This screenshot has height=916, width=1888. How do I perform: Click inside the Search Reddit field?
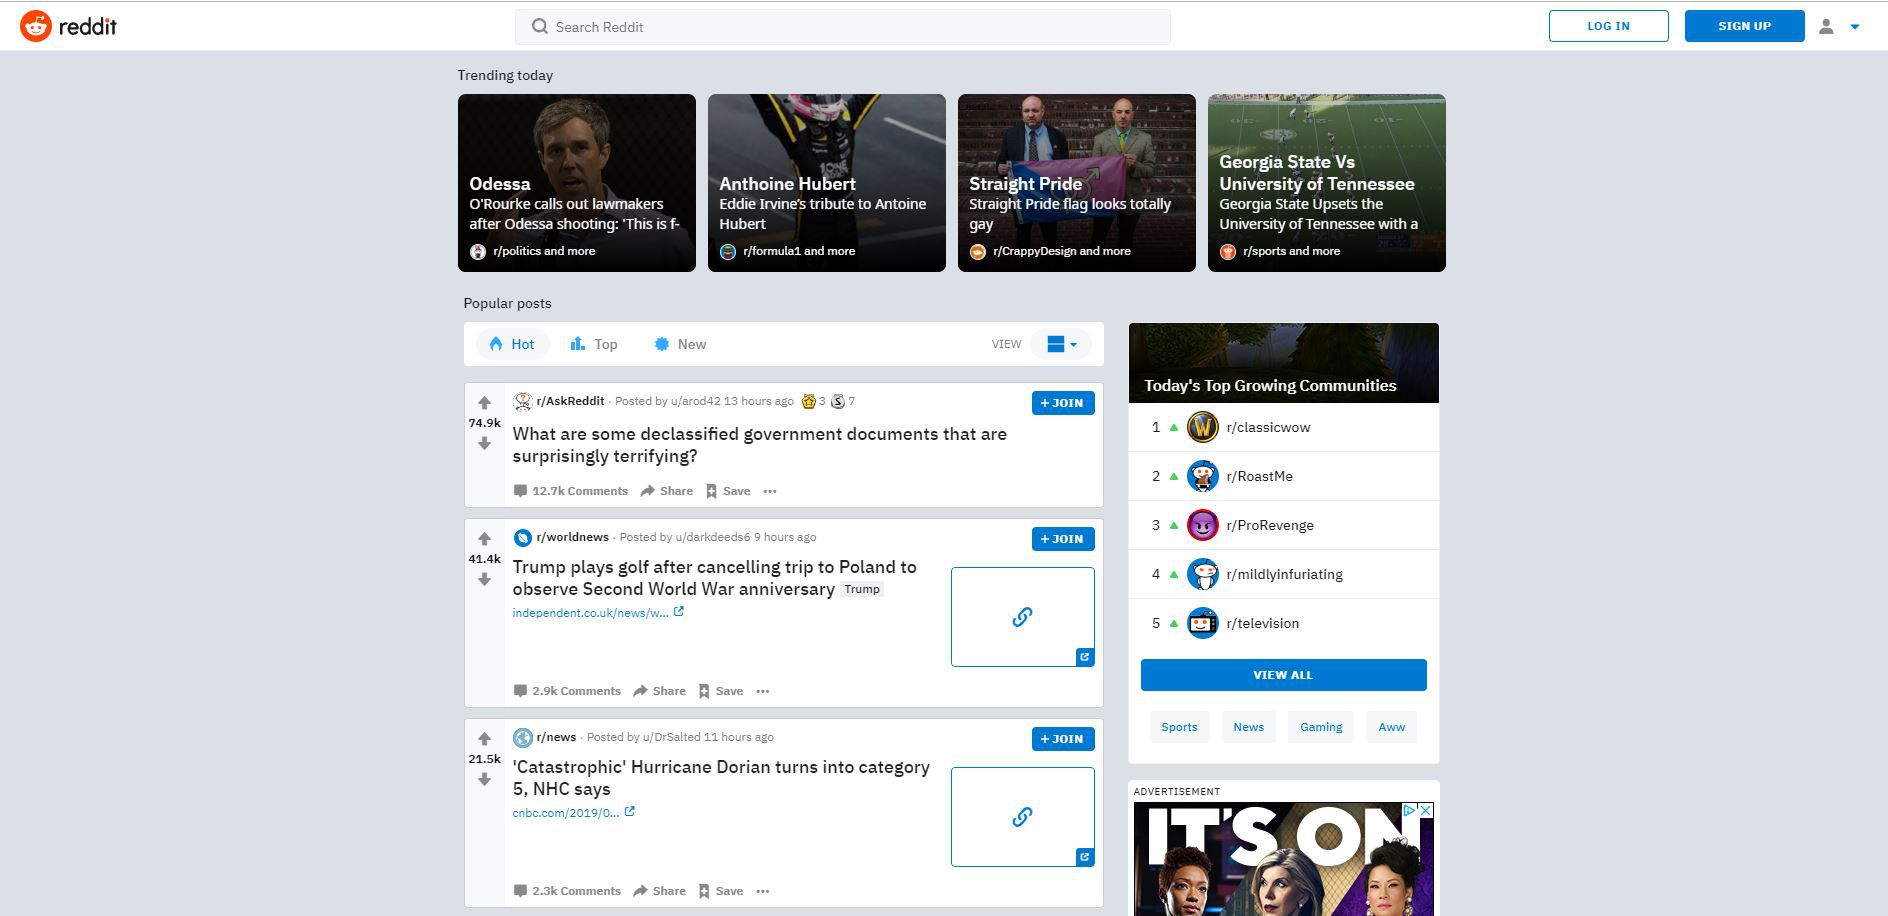843,27
